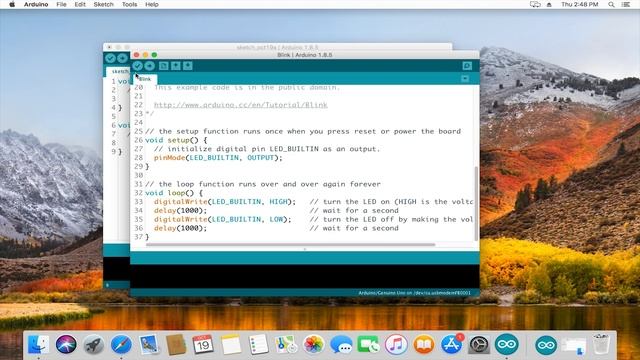Click the board and port status text

[x=414, y=293]
